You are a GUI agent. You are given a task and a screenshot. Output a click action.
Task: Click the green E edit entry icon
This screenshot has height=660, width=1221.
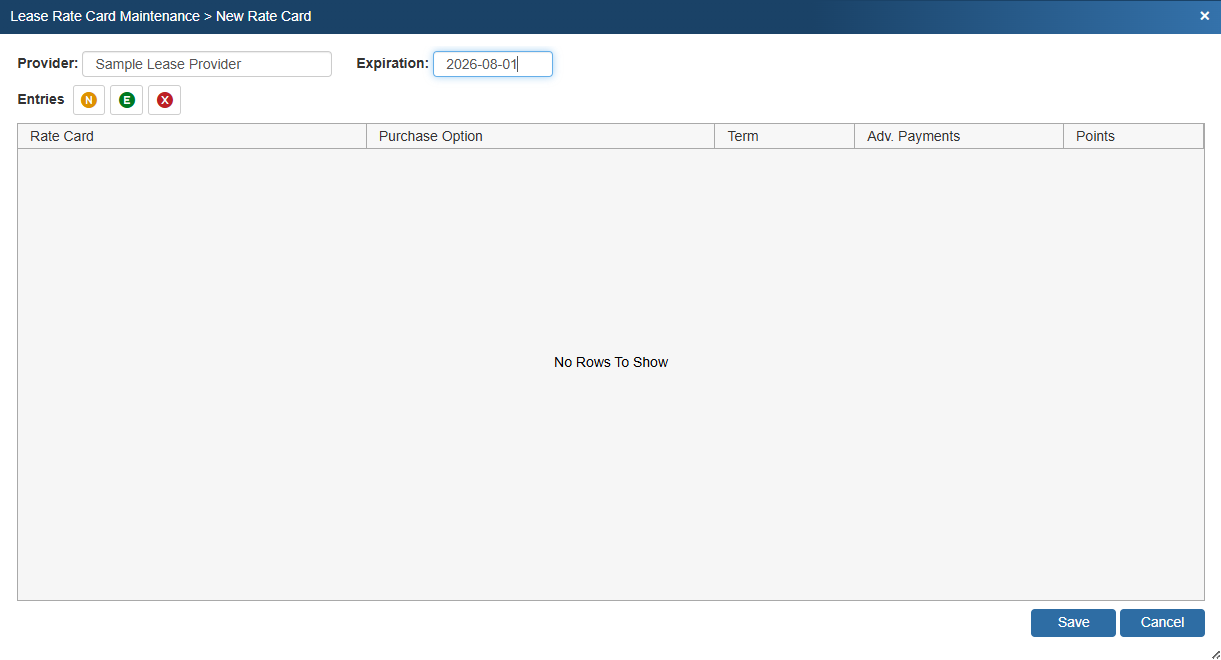point(126,100)
